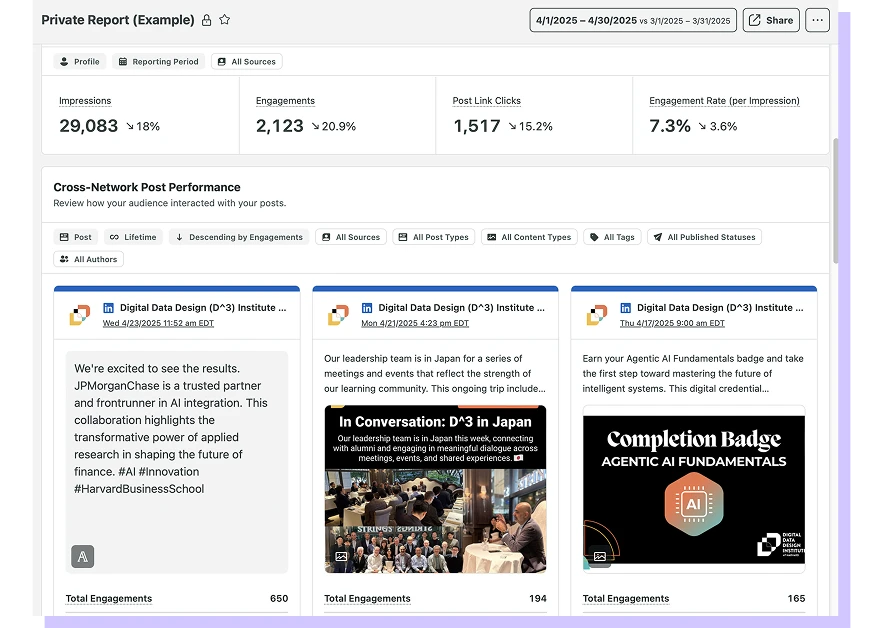Viewport: 883px width, 628px height.
Task: Click the Lifetime filter chip
Action: pos(133,237)
